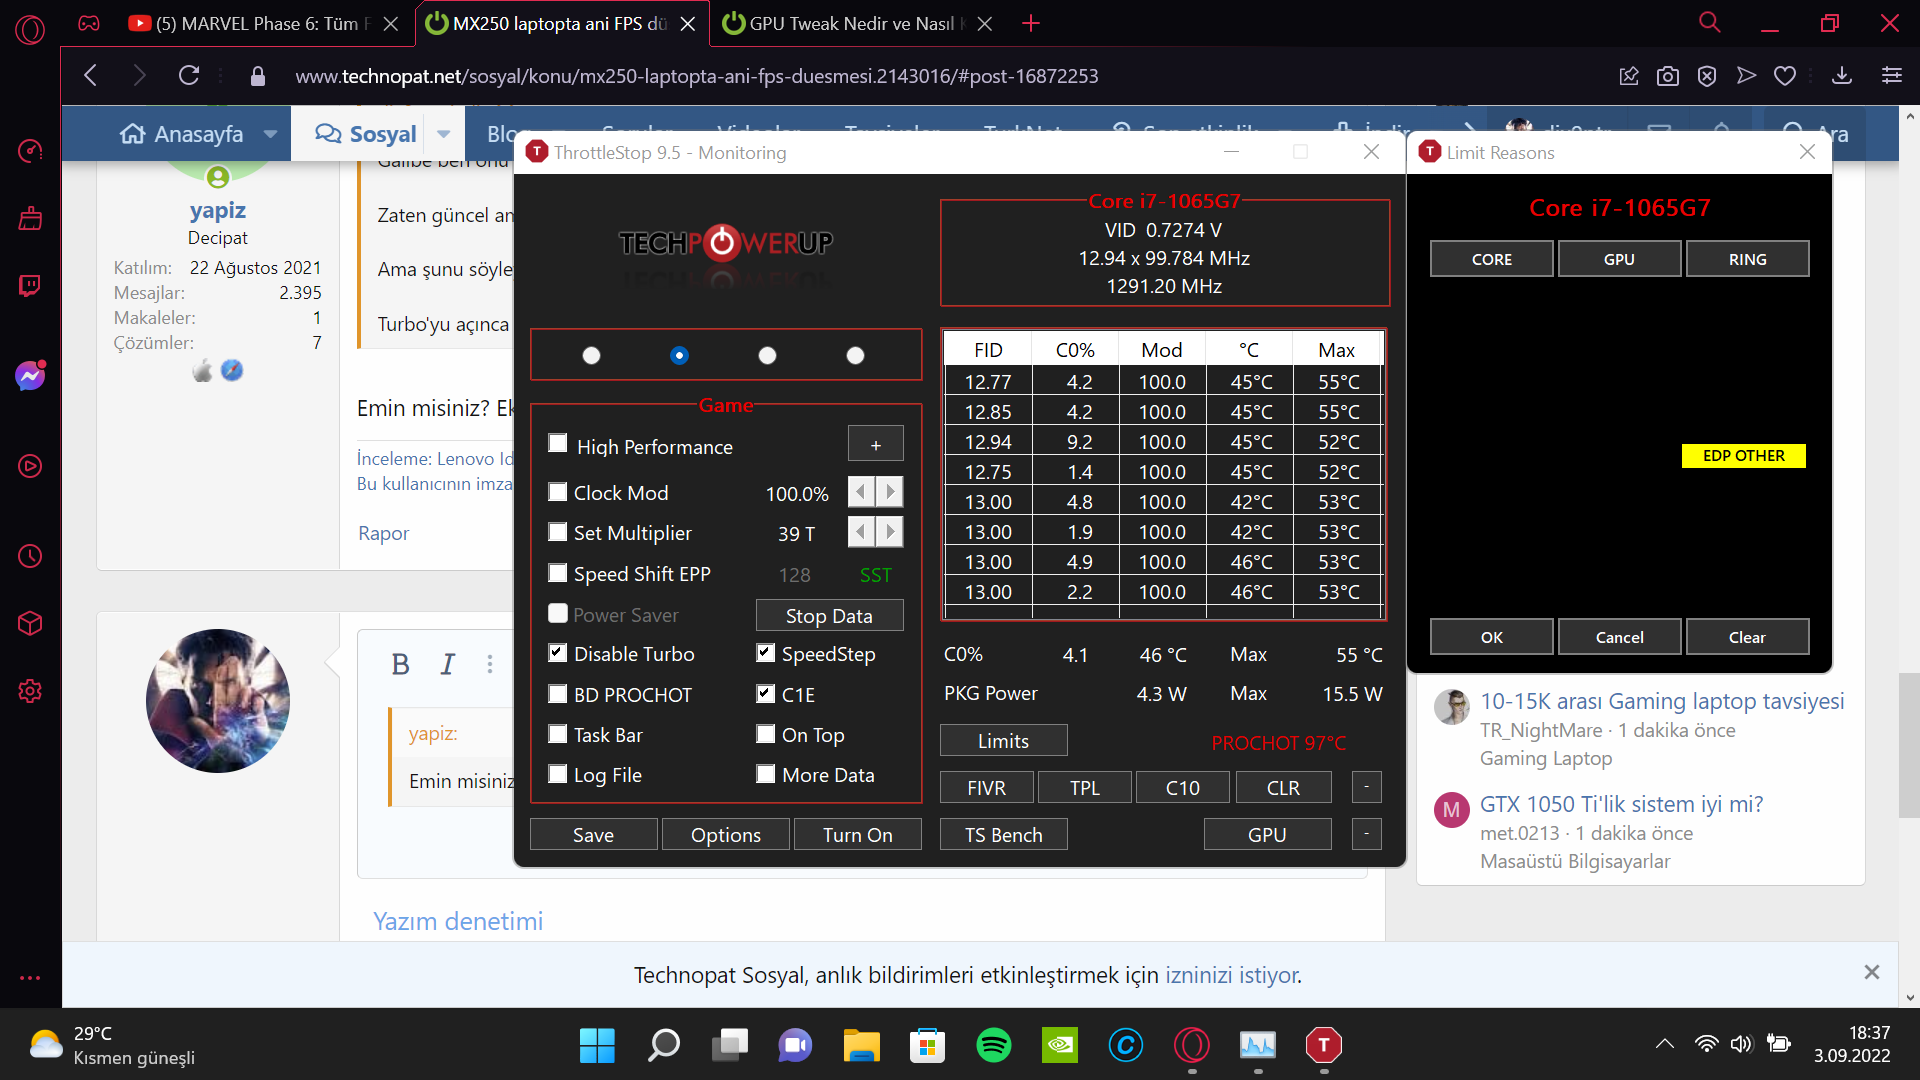1920x1080 pixels.
Task: Expand the Sosyal menu dropdown arrow
Action: (443, 134)
